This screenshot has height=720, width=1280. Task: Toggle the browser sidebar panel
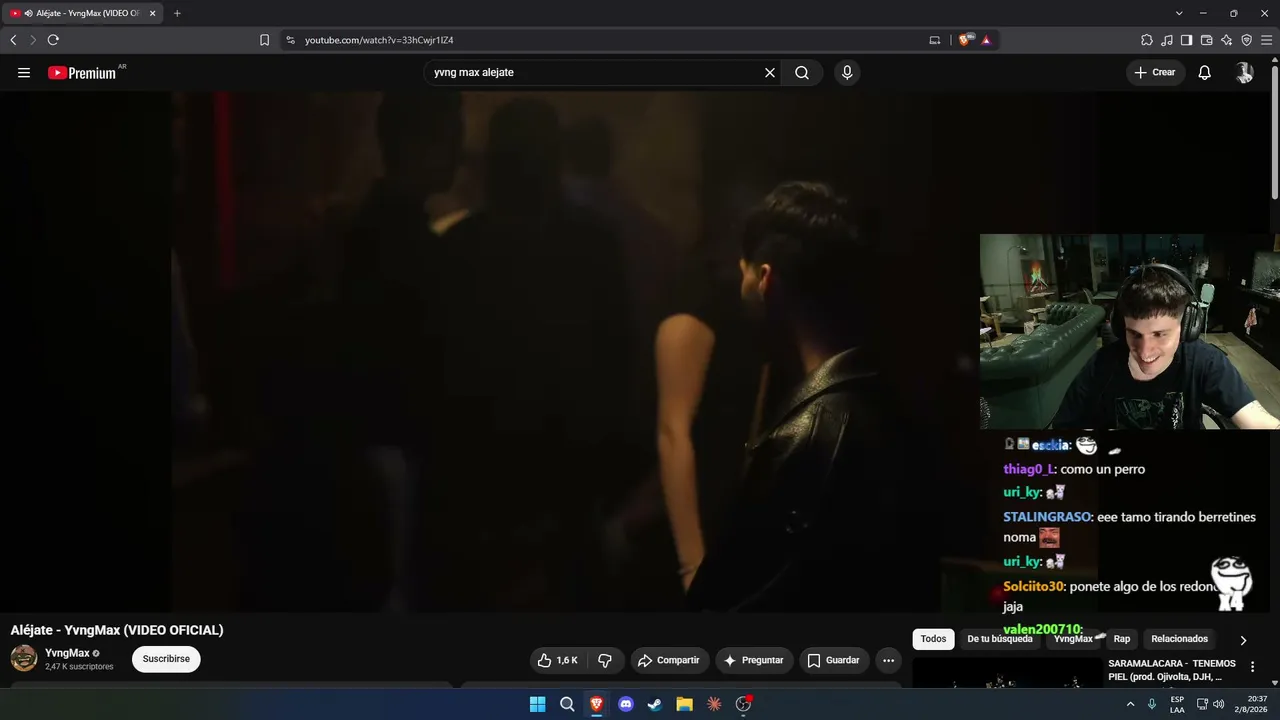click(1186, 40)
